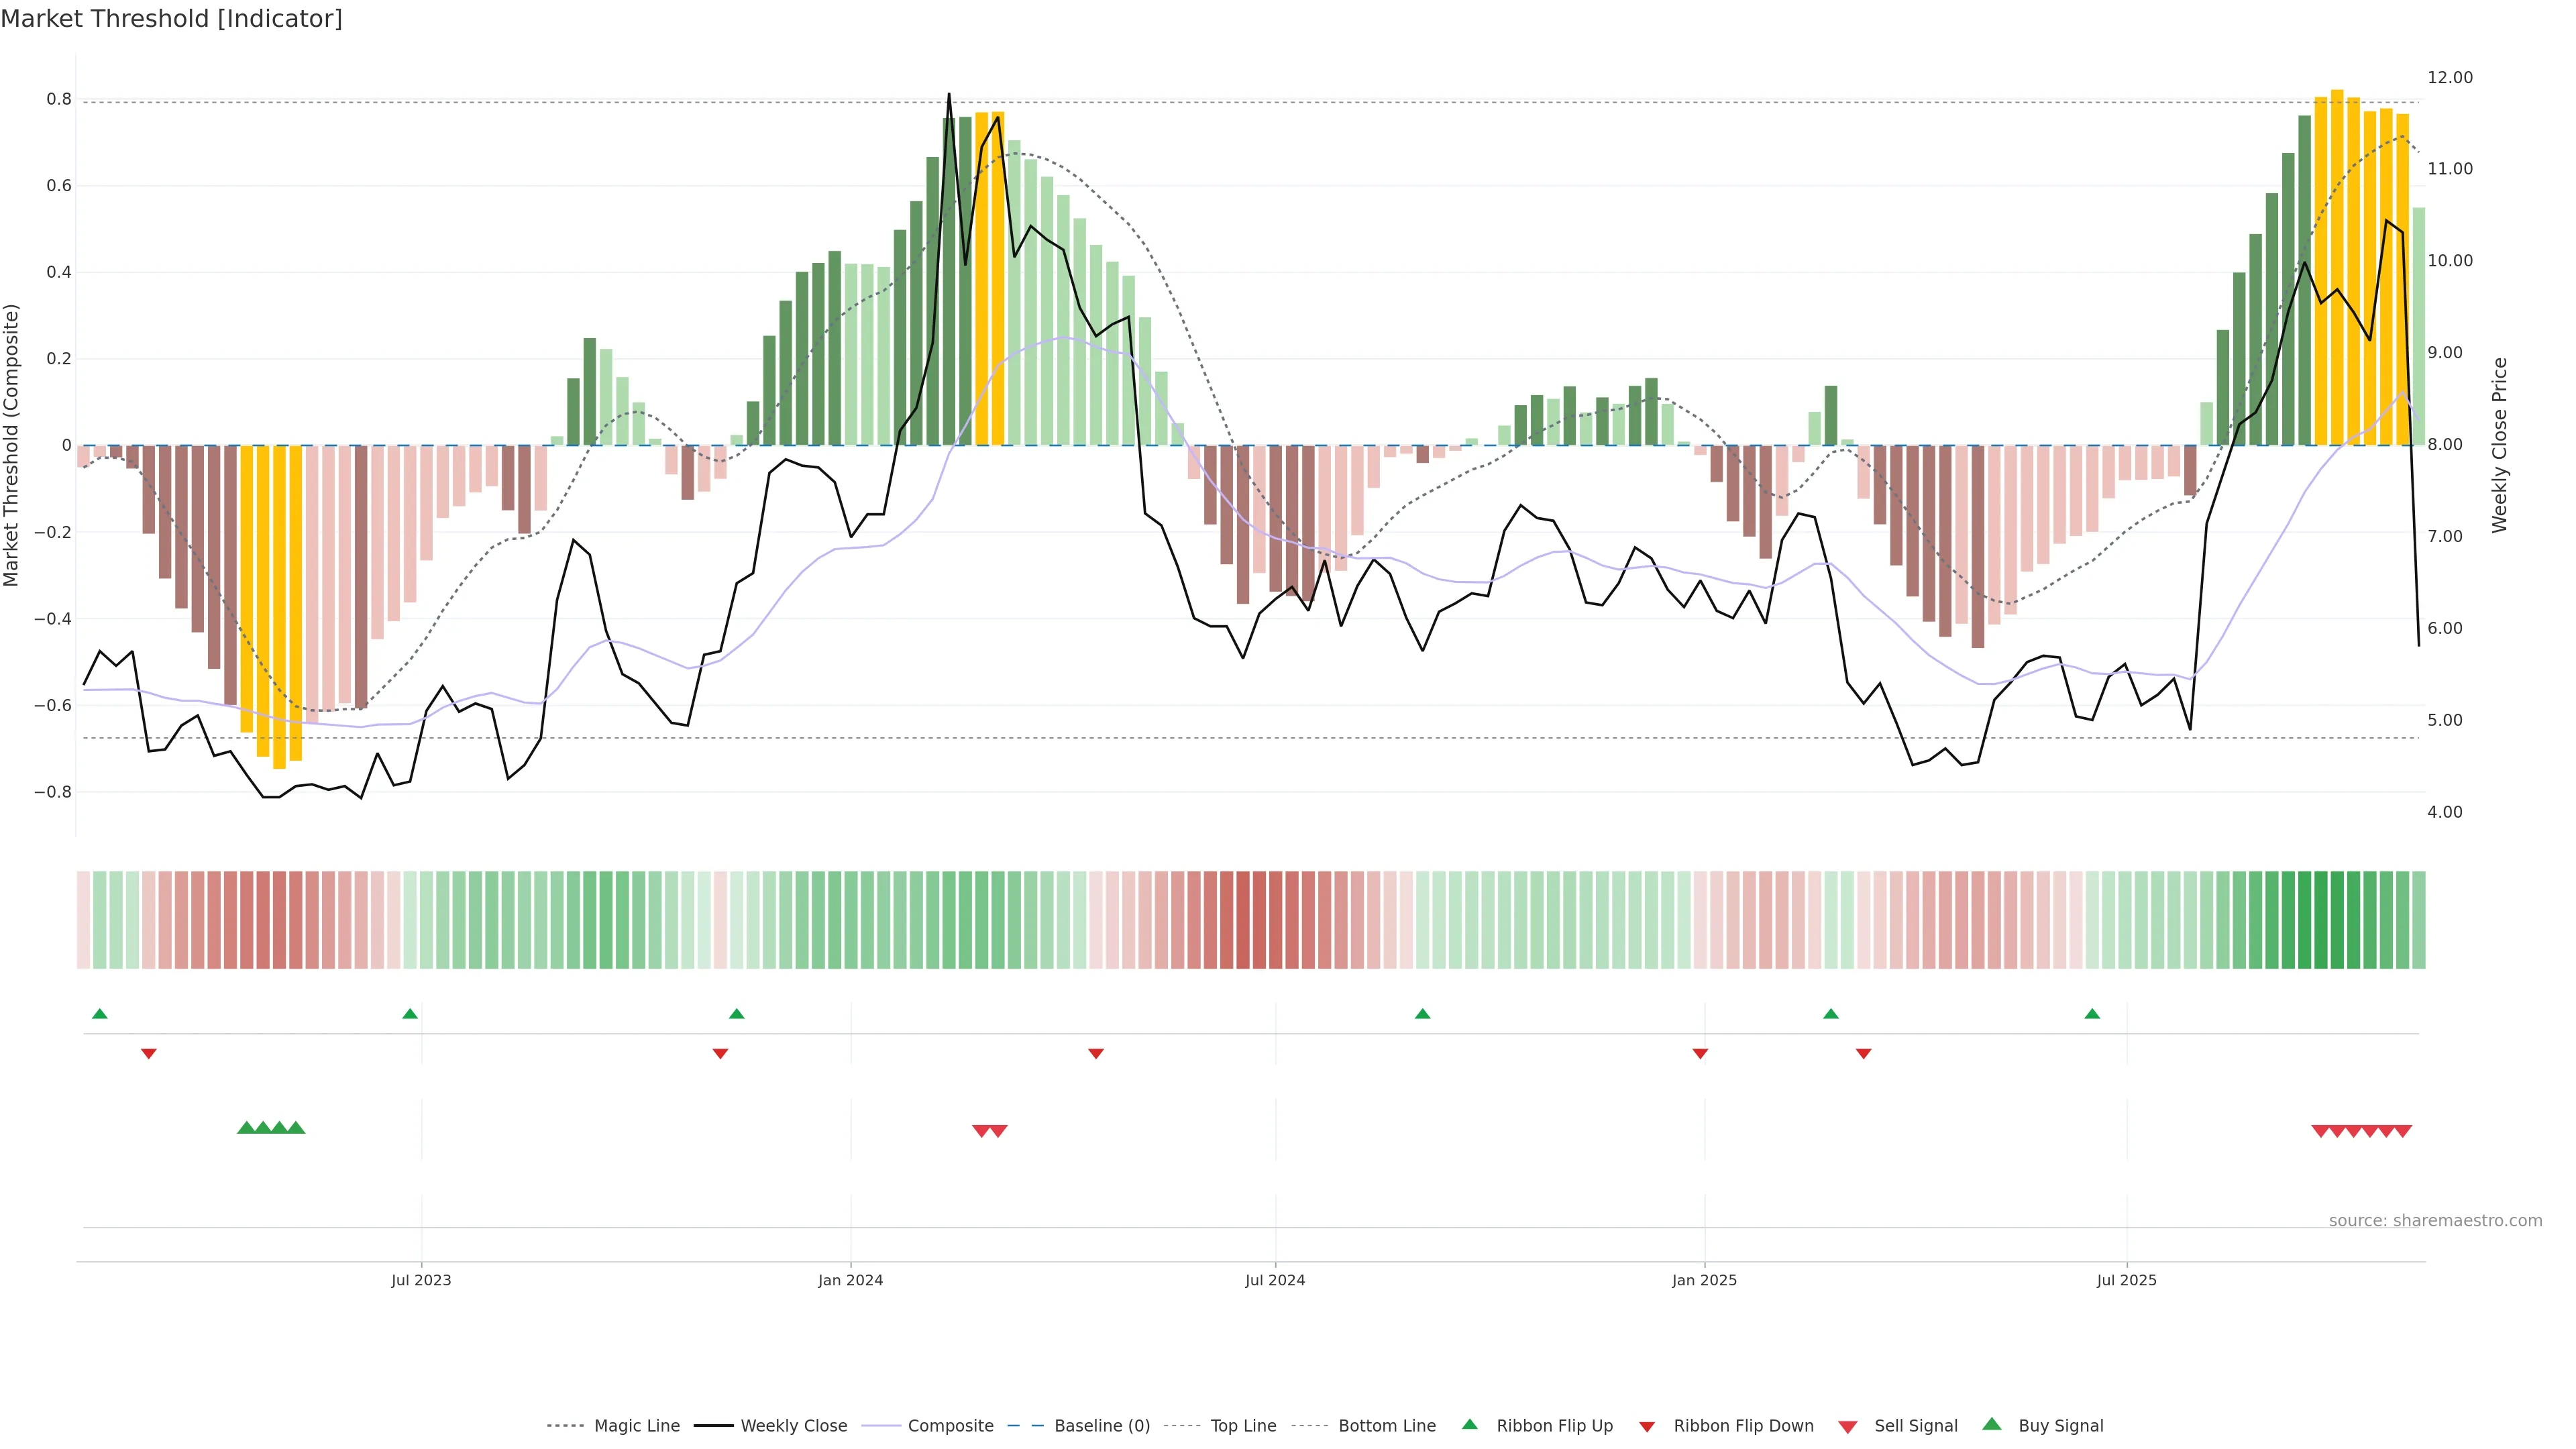Click Ribbon Flip Down legend triangle icon
This screenshot has height=1449, width=2576.
pos(1646,1426)
